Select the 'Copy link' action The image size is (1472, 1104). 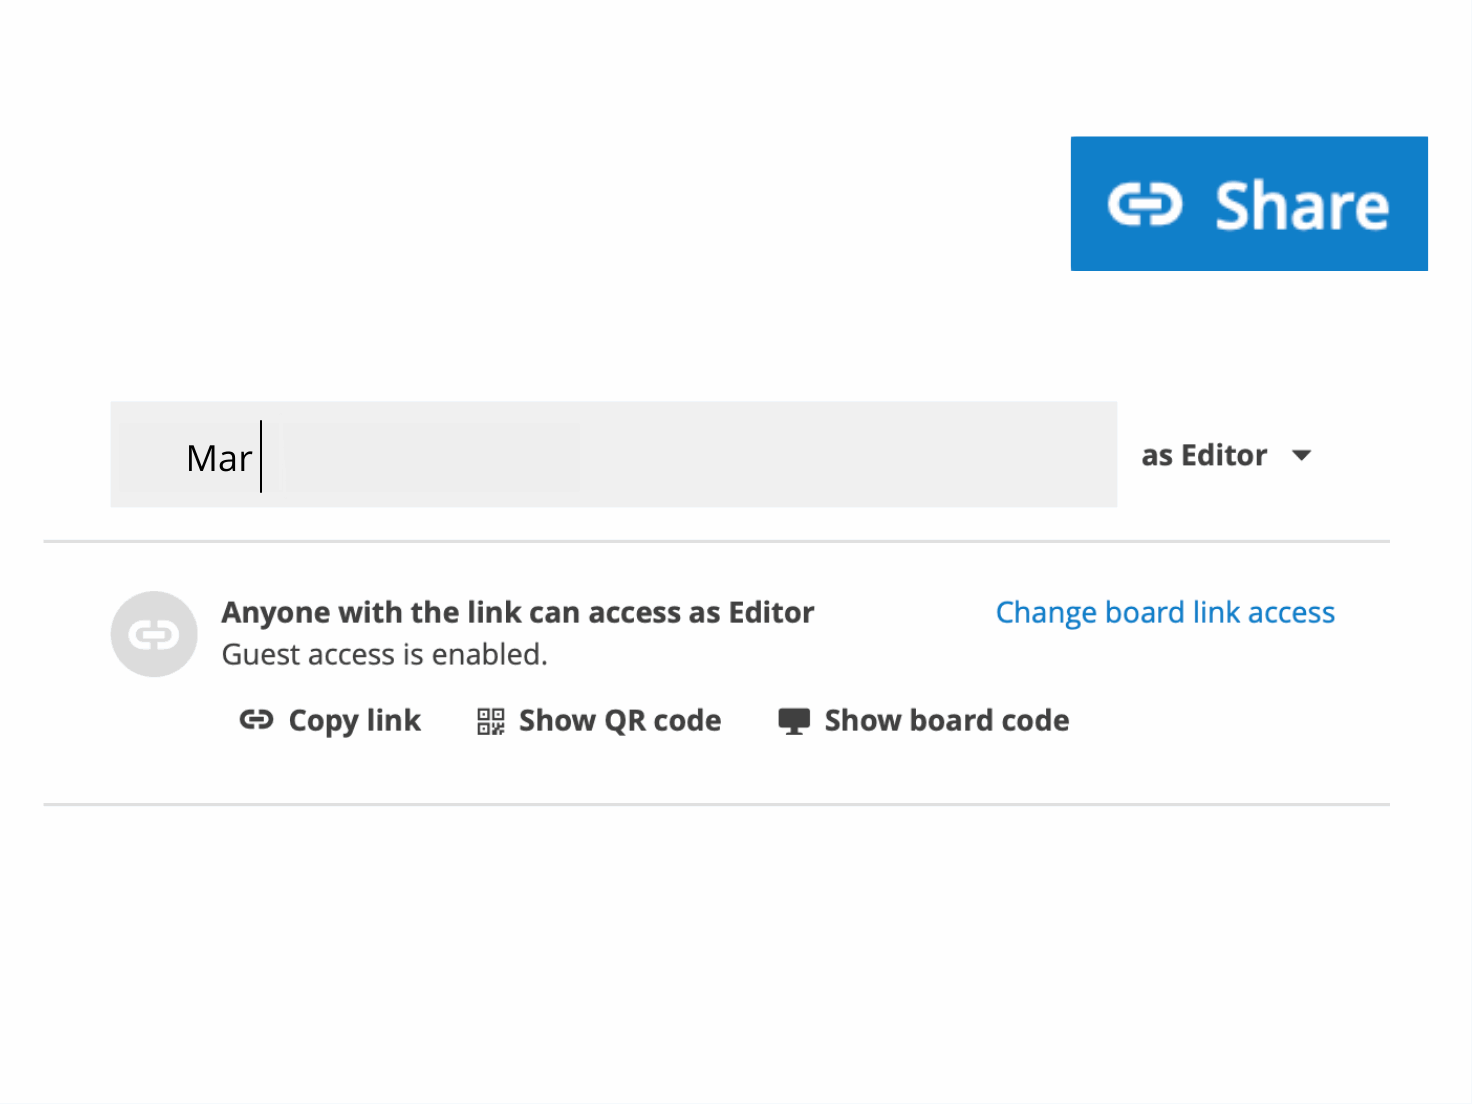[354, 720]
